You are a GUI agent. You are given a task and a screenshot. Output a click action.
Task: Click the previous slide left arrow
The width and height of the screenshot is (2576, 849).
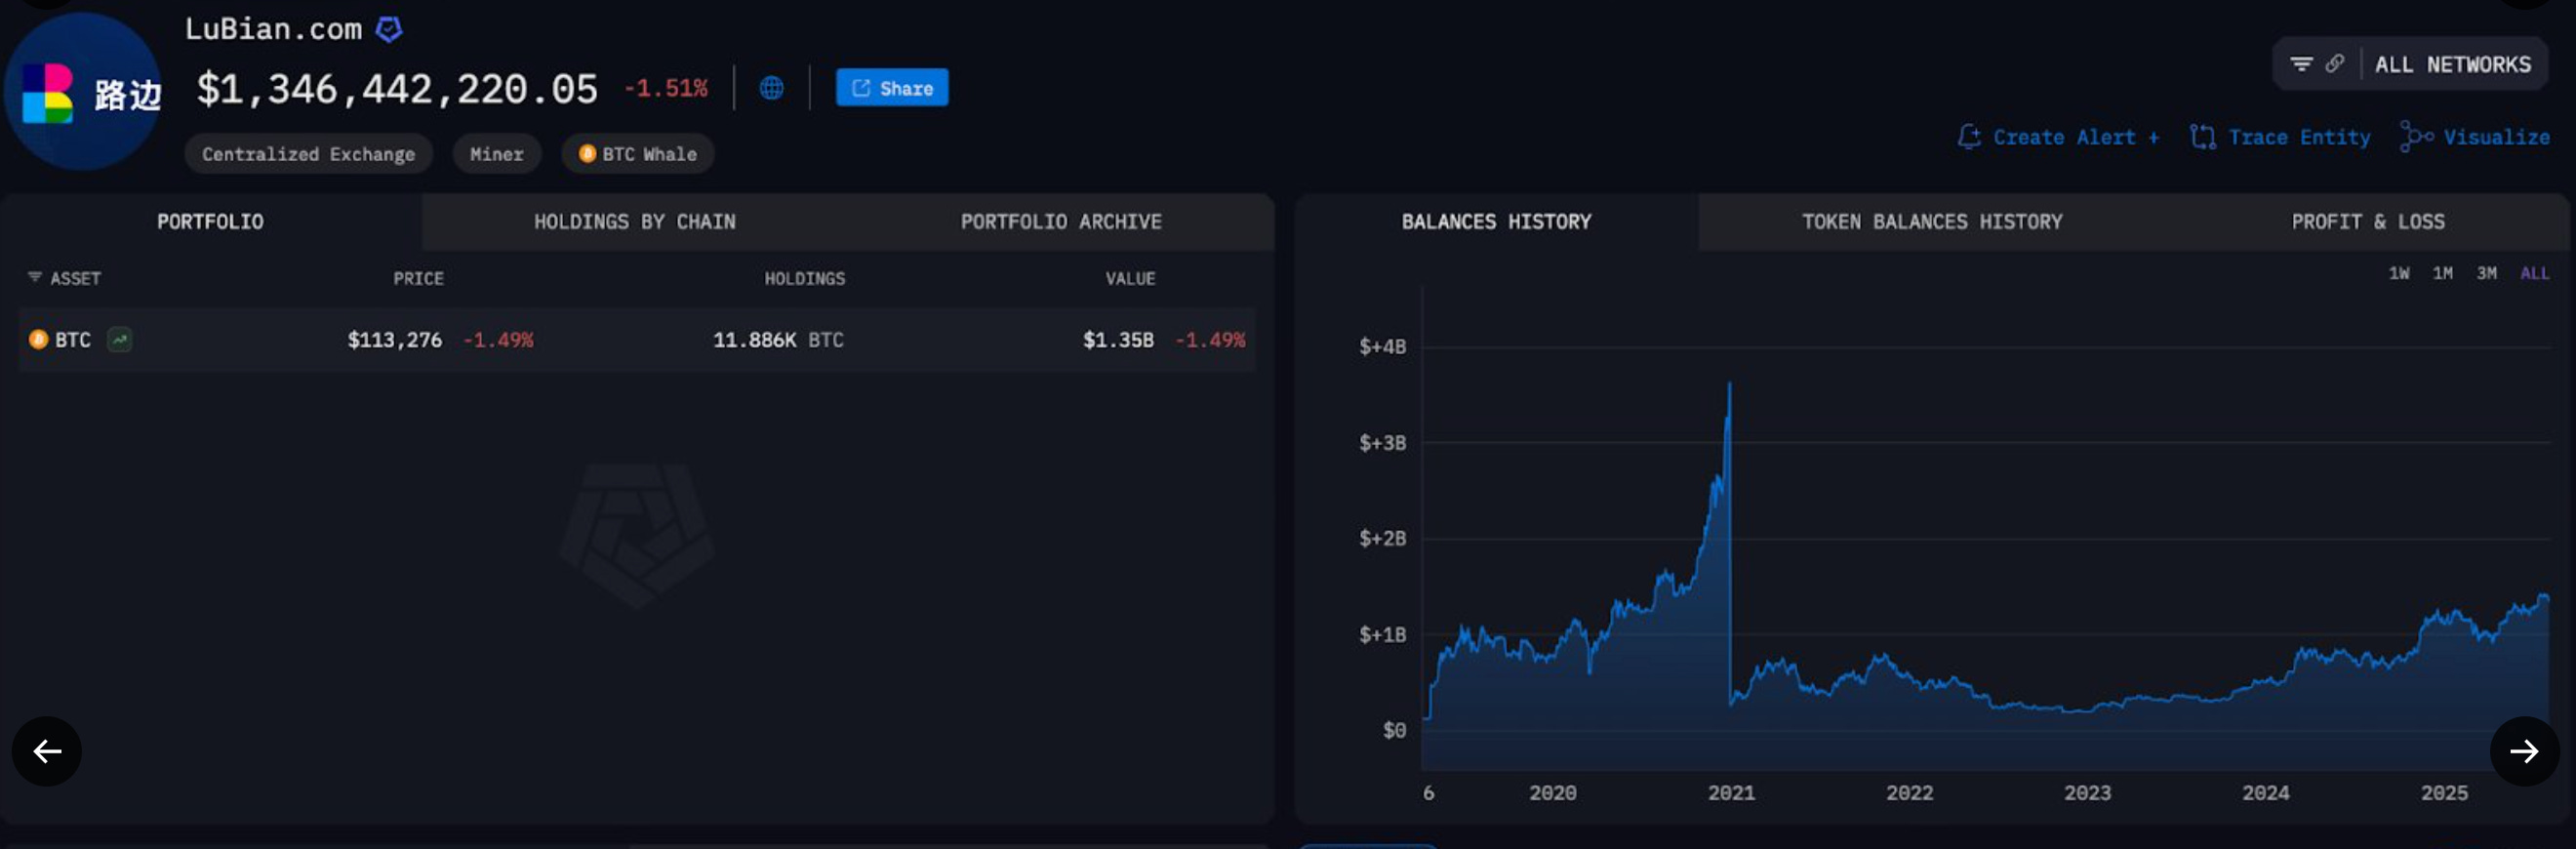(47, 751)
